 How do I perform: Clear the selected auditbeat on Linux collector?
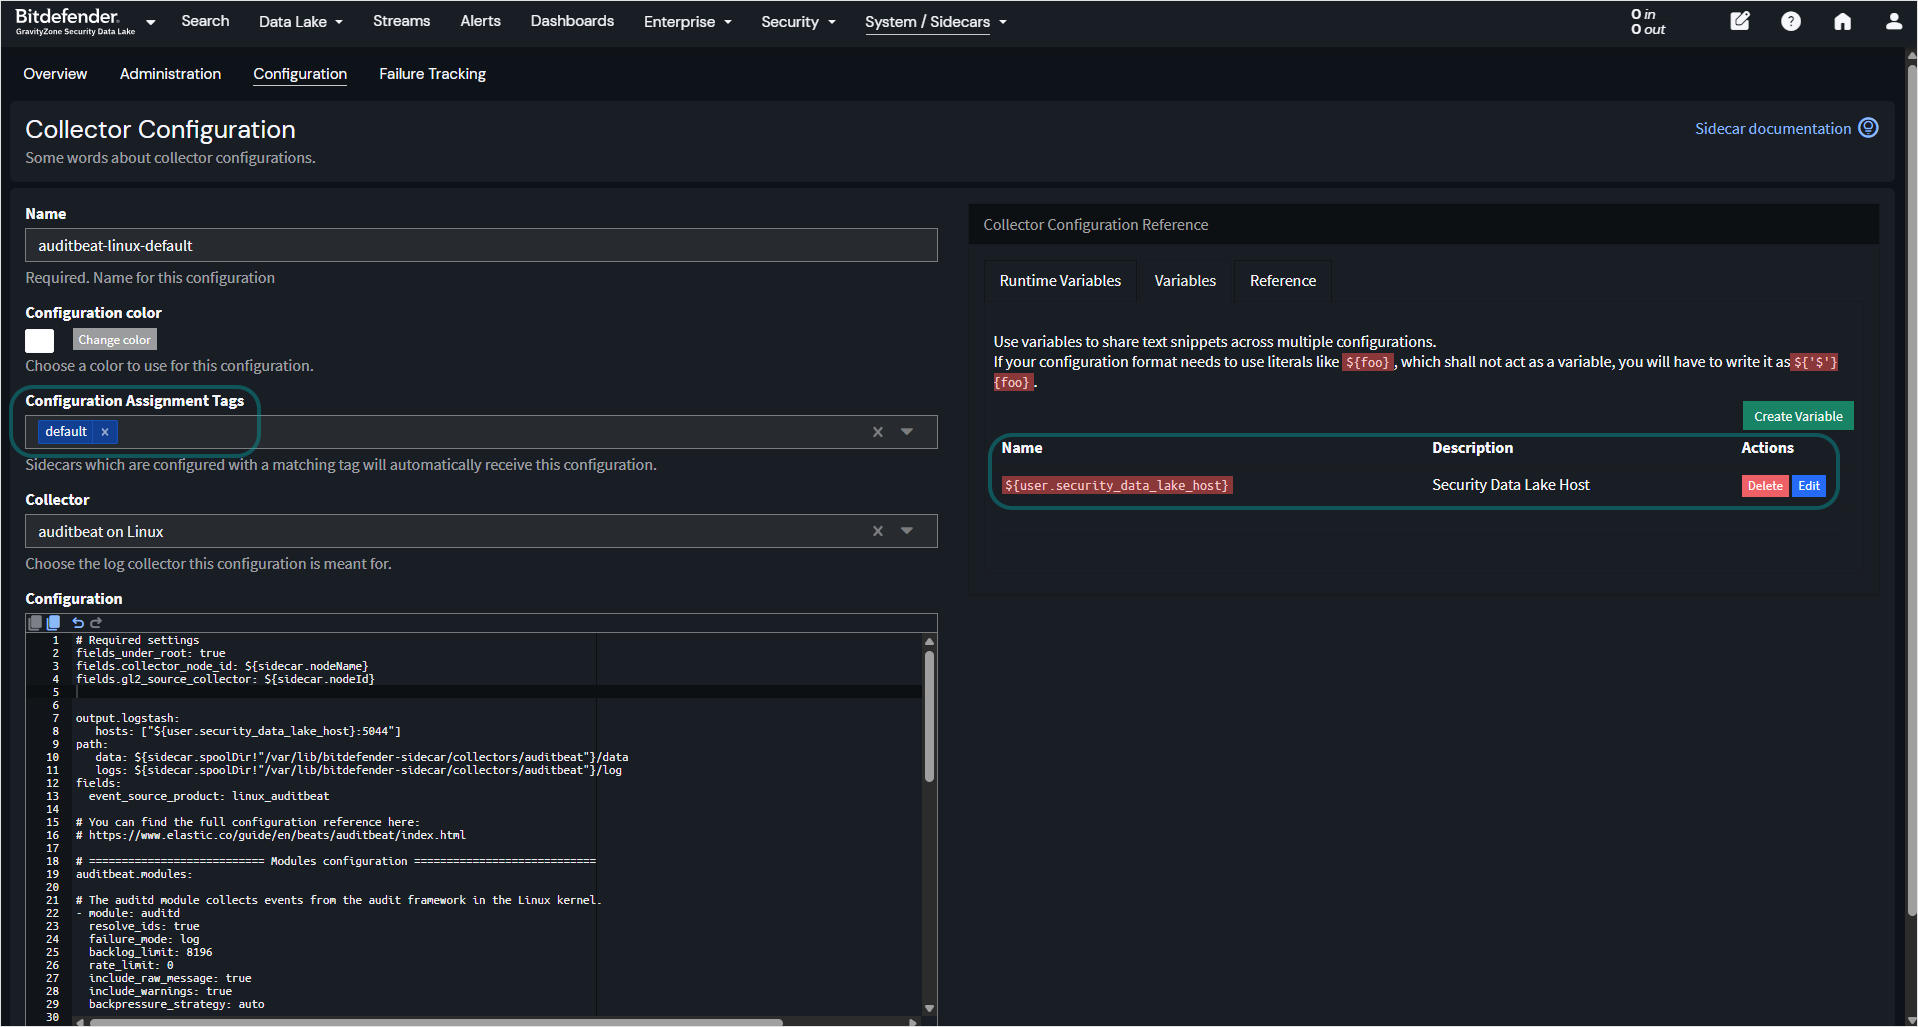tap(878, 531)
